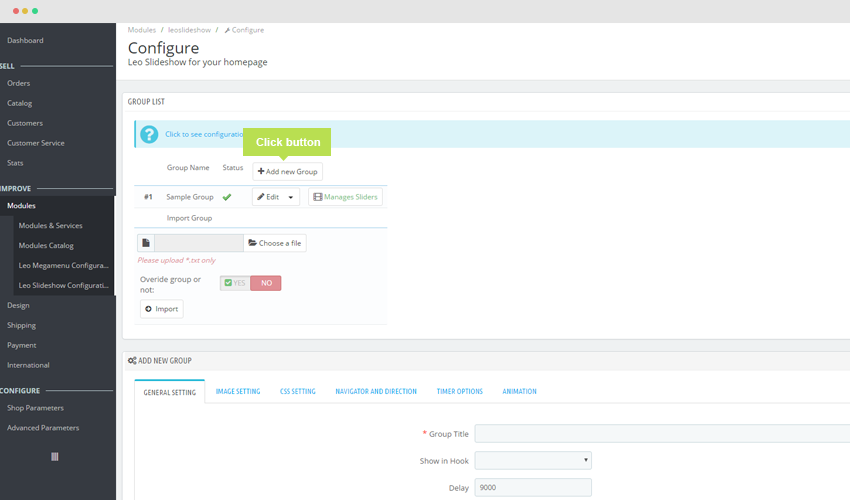
Task: Open Catalog in the sidebar
Action: coord(20,103)
